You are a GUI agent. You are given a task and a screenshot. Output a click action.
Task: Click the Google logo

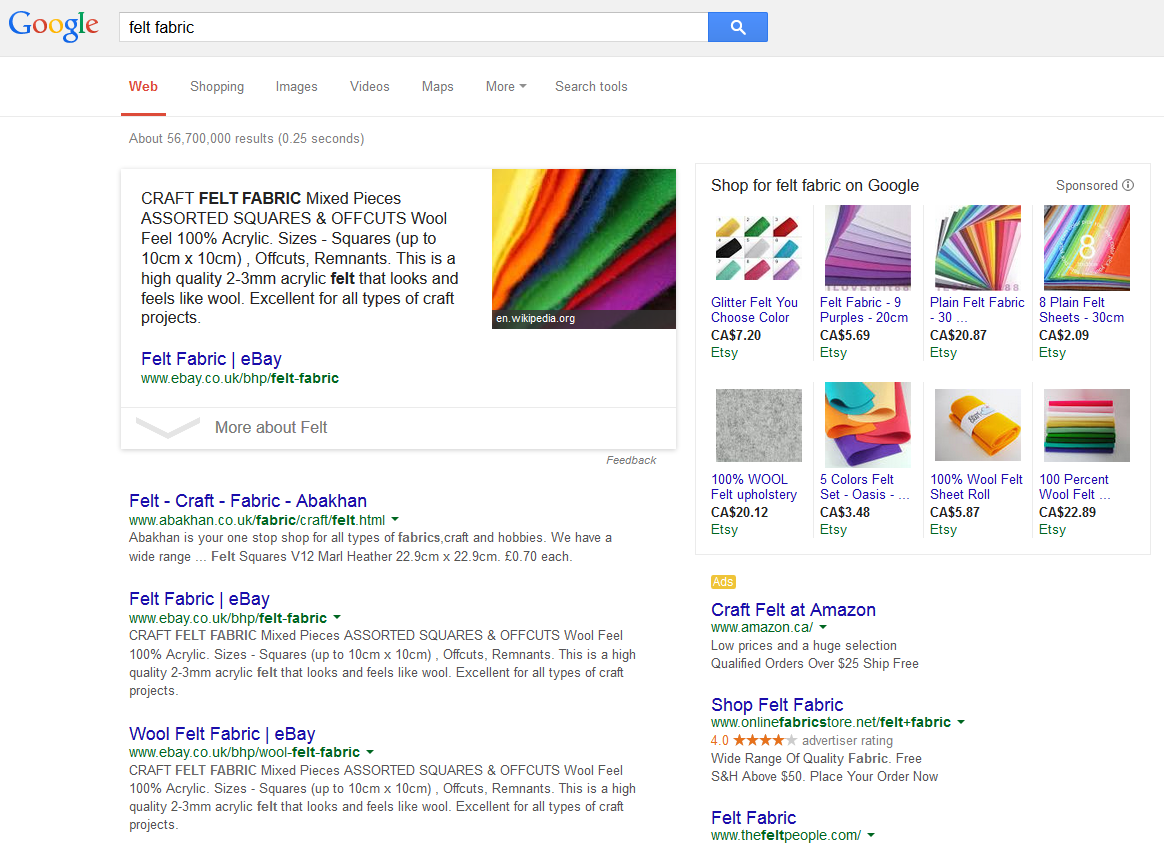54,27
